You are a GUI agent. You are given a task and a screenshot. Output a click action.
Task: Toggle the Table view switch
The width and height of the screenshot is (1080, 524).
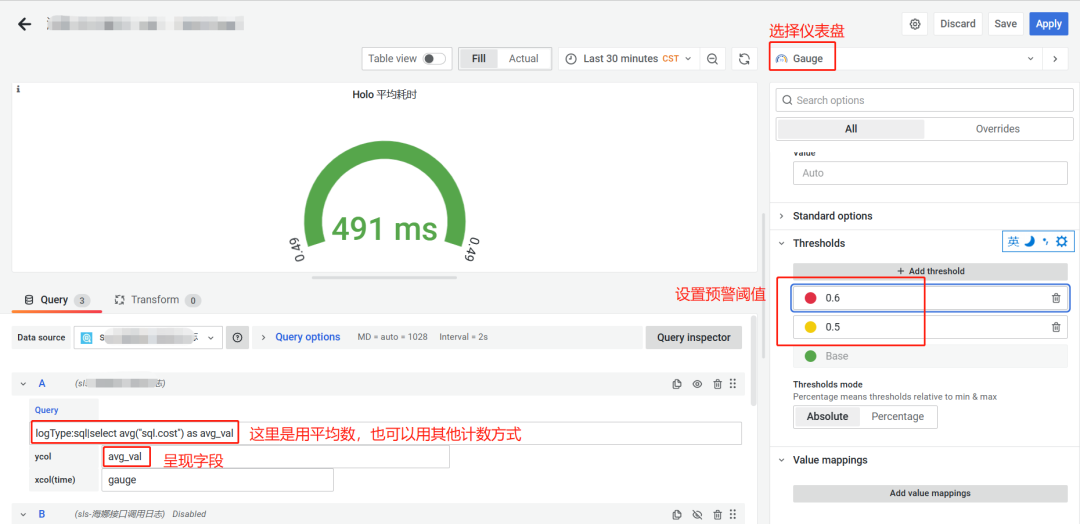point(434,59)
